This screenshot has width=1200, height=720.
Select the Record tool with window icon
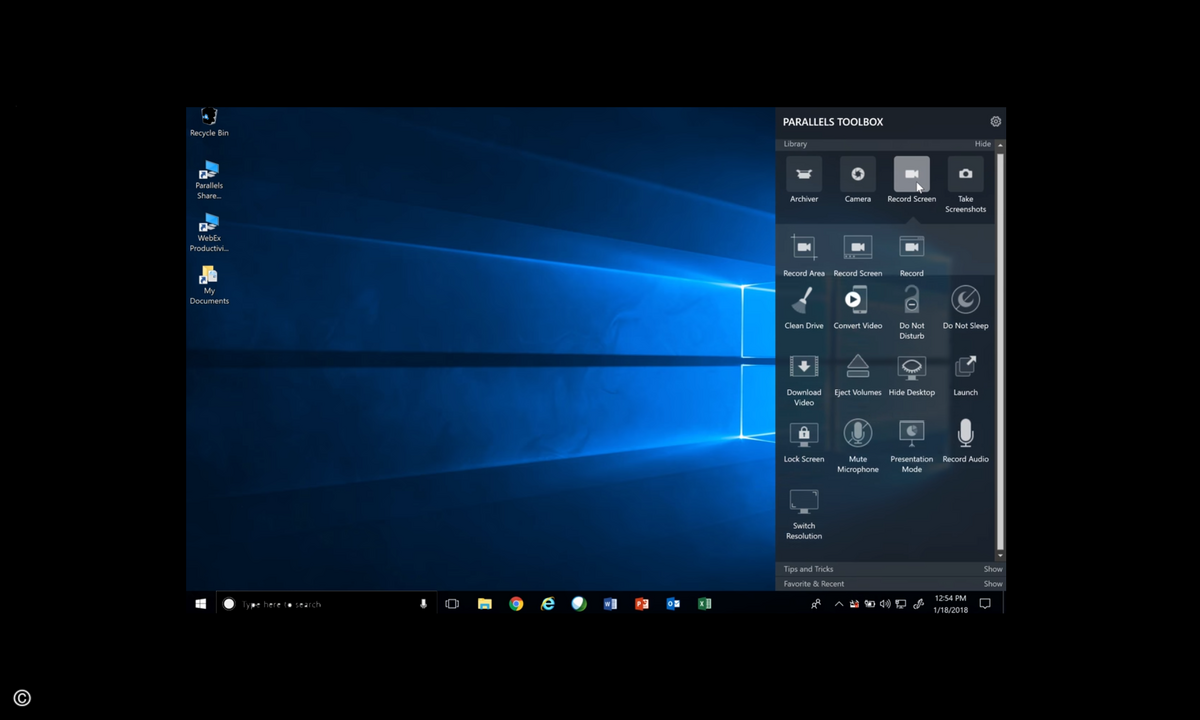(911, 255)
